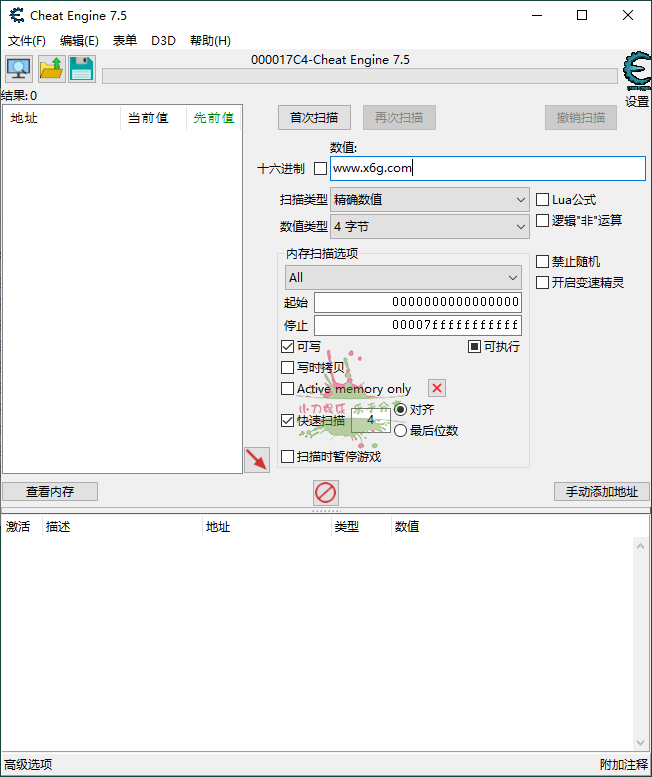Viewport: 652px width, 777px height.
Task: Enable 扫描时暂停游戏 checkbox
Action: pos(288,457)
